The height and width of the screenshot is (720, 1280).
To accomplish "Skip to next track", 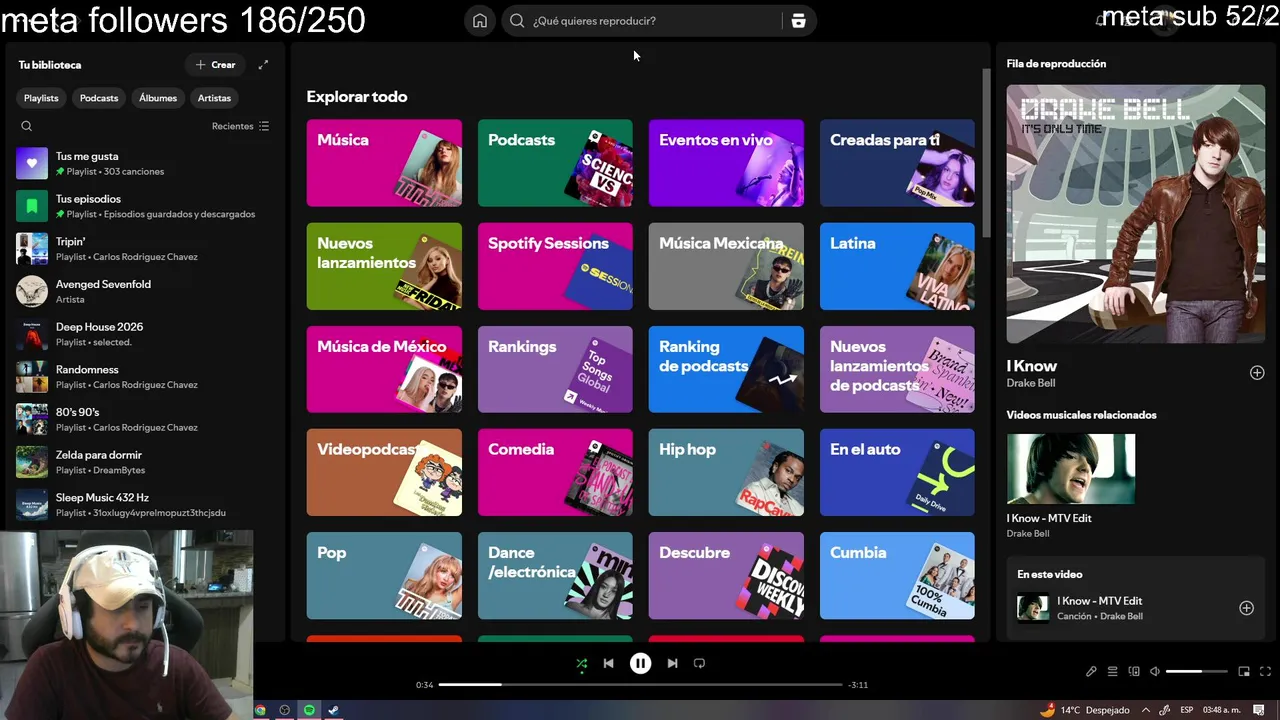I will [672, 663].
